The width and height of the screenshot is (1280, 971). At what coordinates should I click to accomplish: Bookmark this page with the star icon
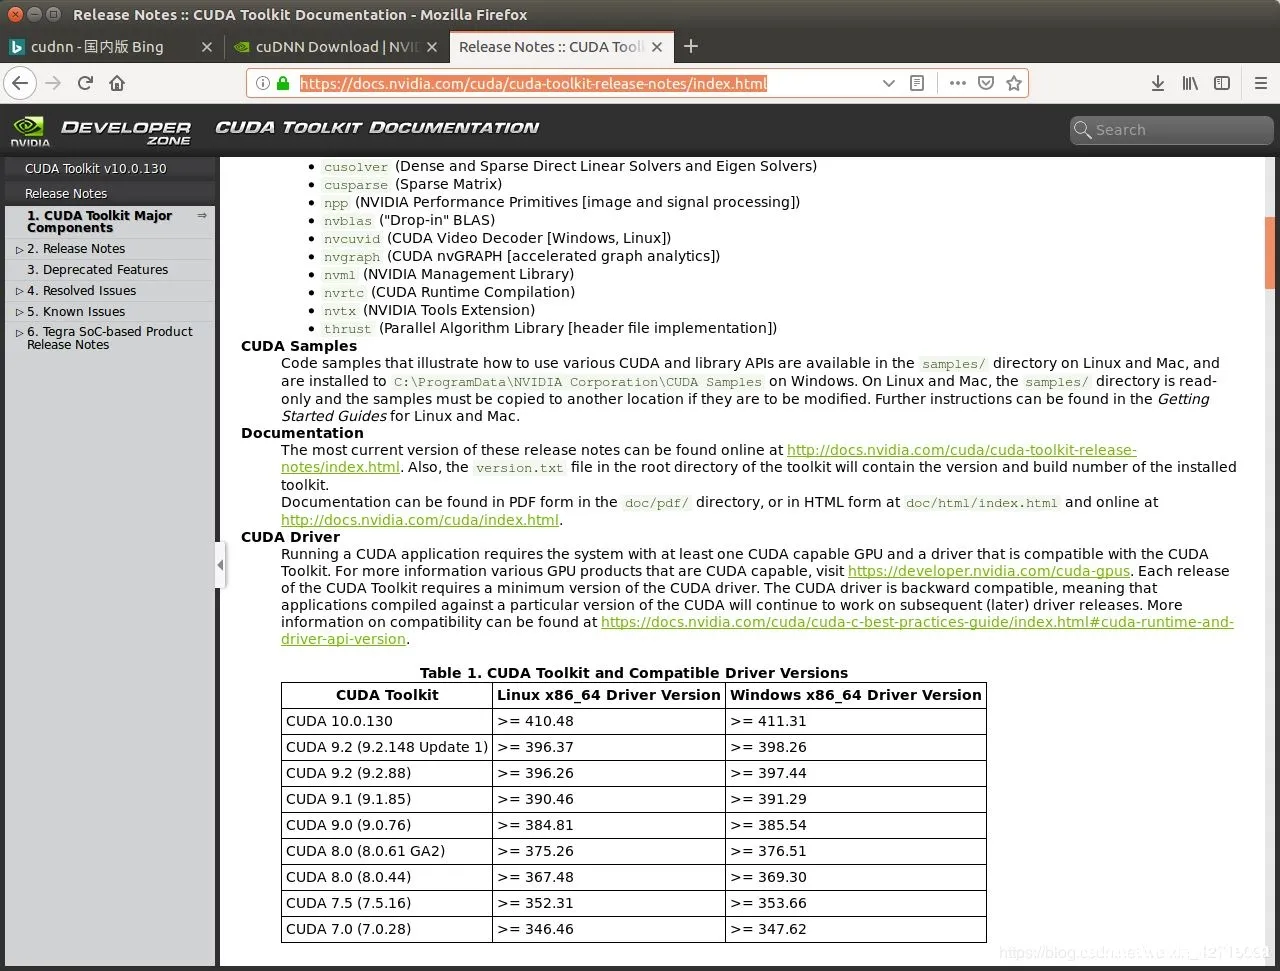click(x=1015, y=83)
